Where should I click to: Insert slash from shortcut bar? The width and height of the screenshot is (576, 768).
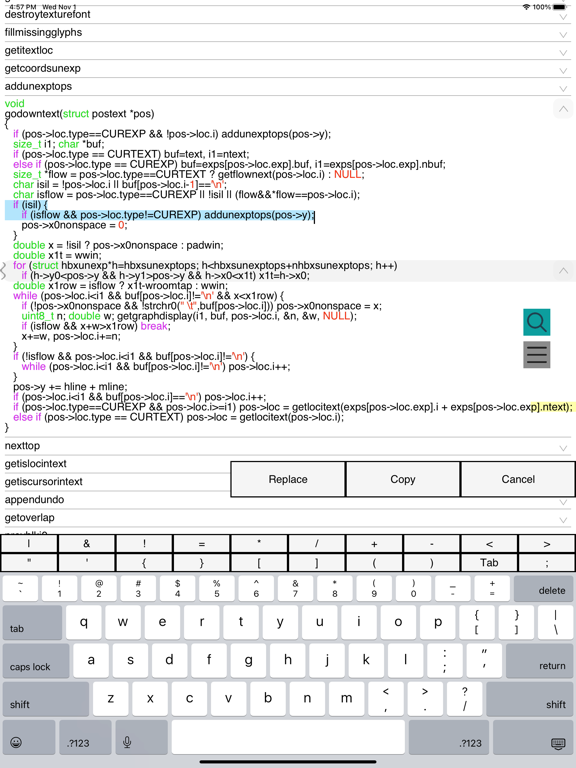coord(317,544)
